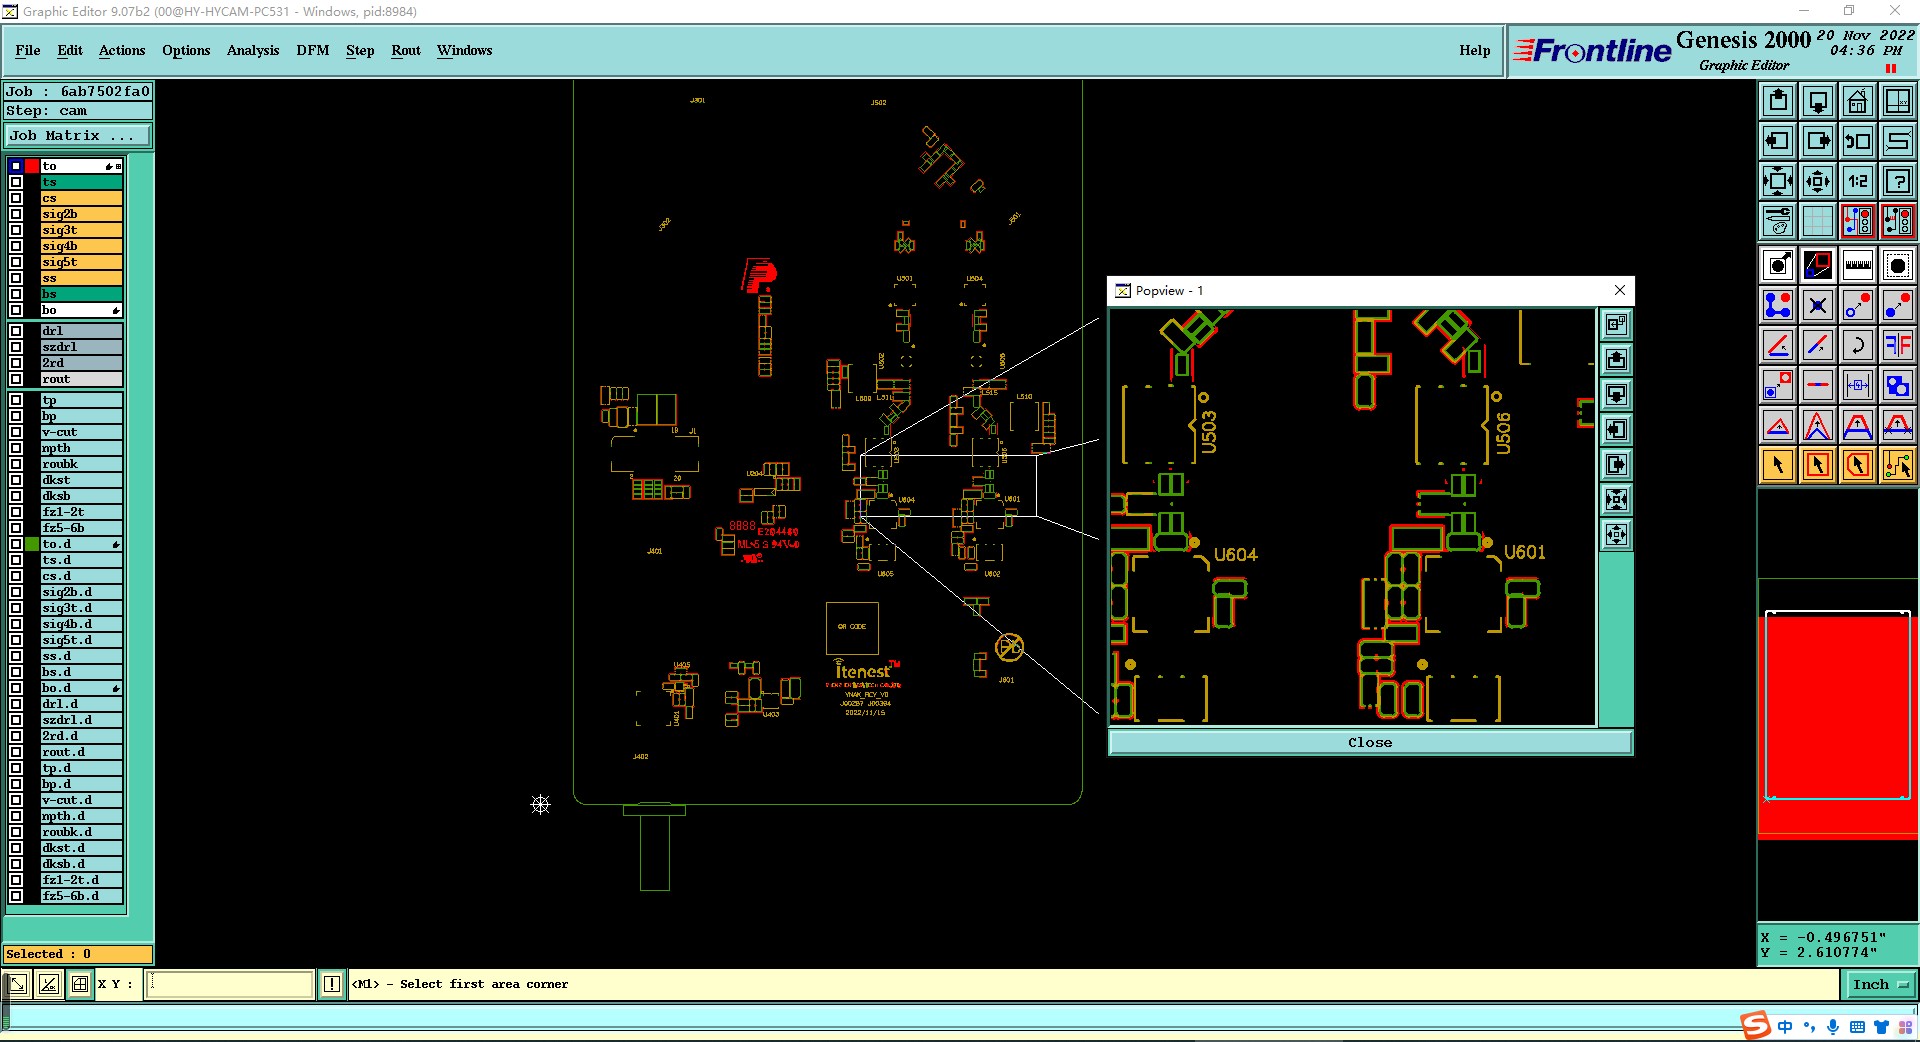Click the pan down icon in Popview
Image resolution: width=1920 pixels, height=1042 pixels.
pyautogui.click(x=1616, y=395)
